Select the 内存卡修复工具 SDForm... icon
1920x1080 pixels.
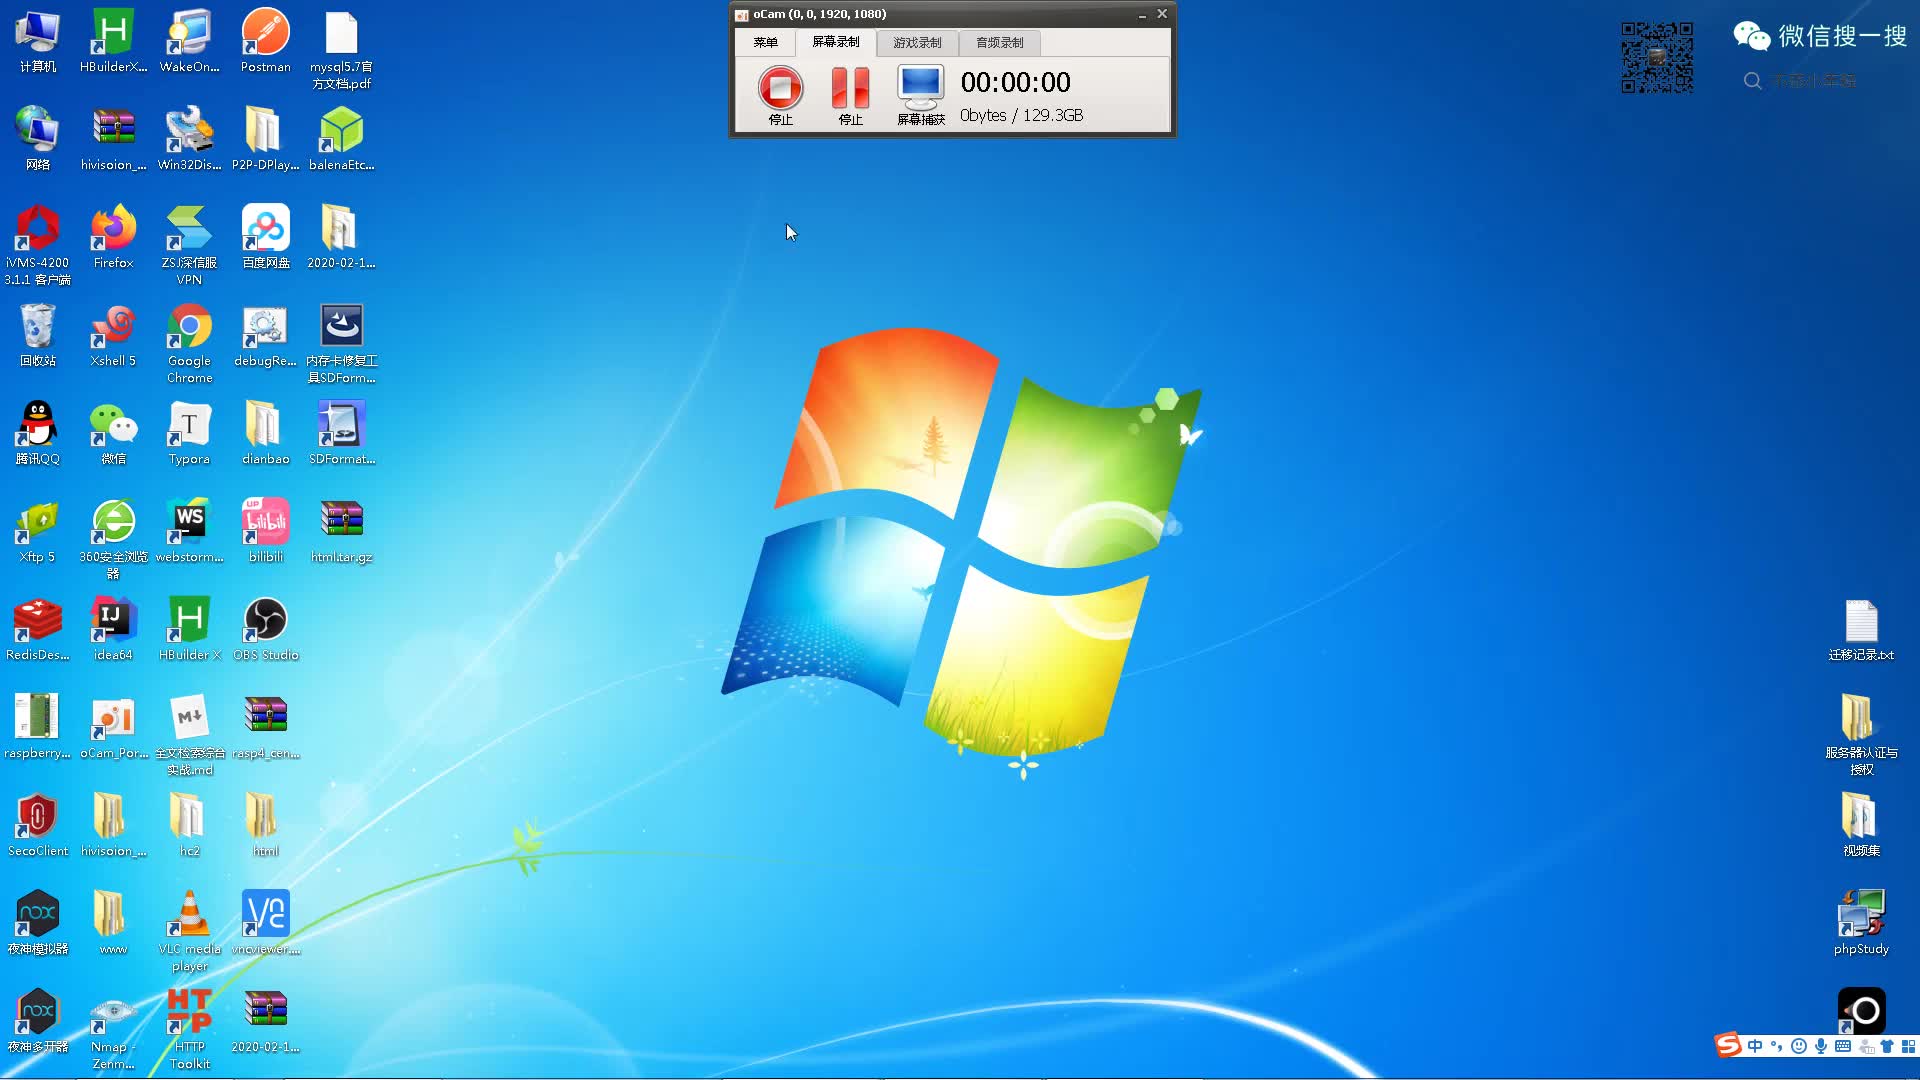[x=341, y=344]
